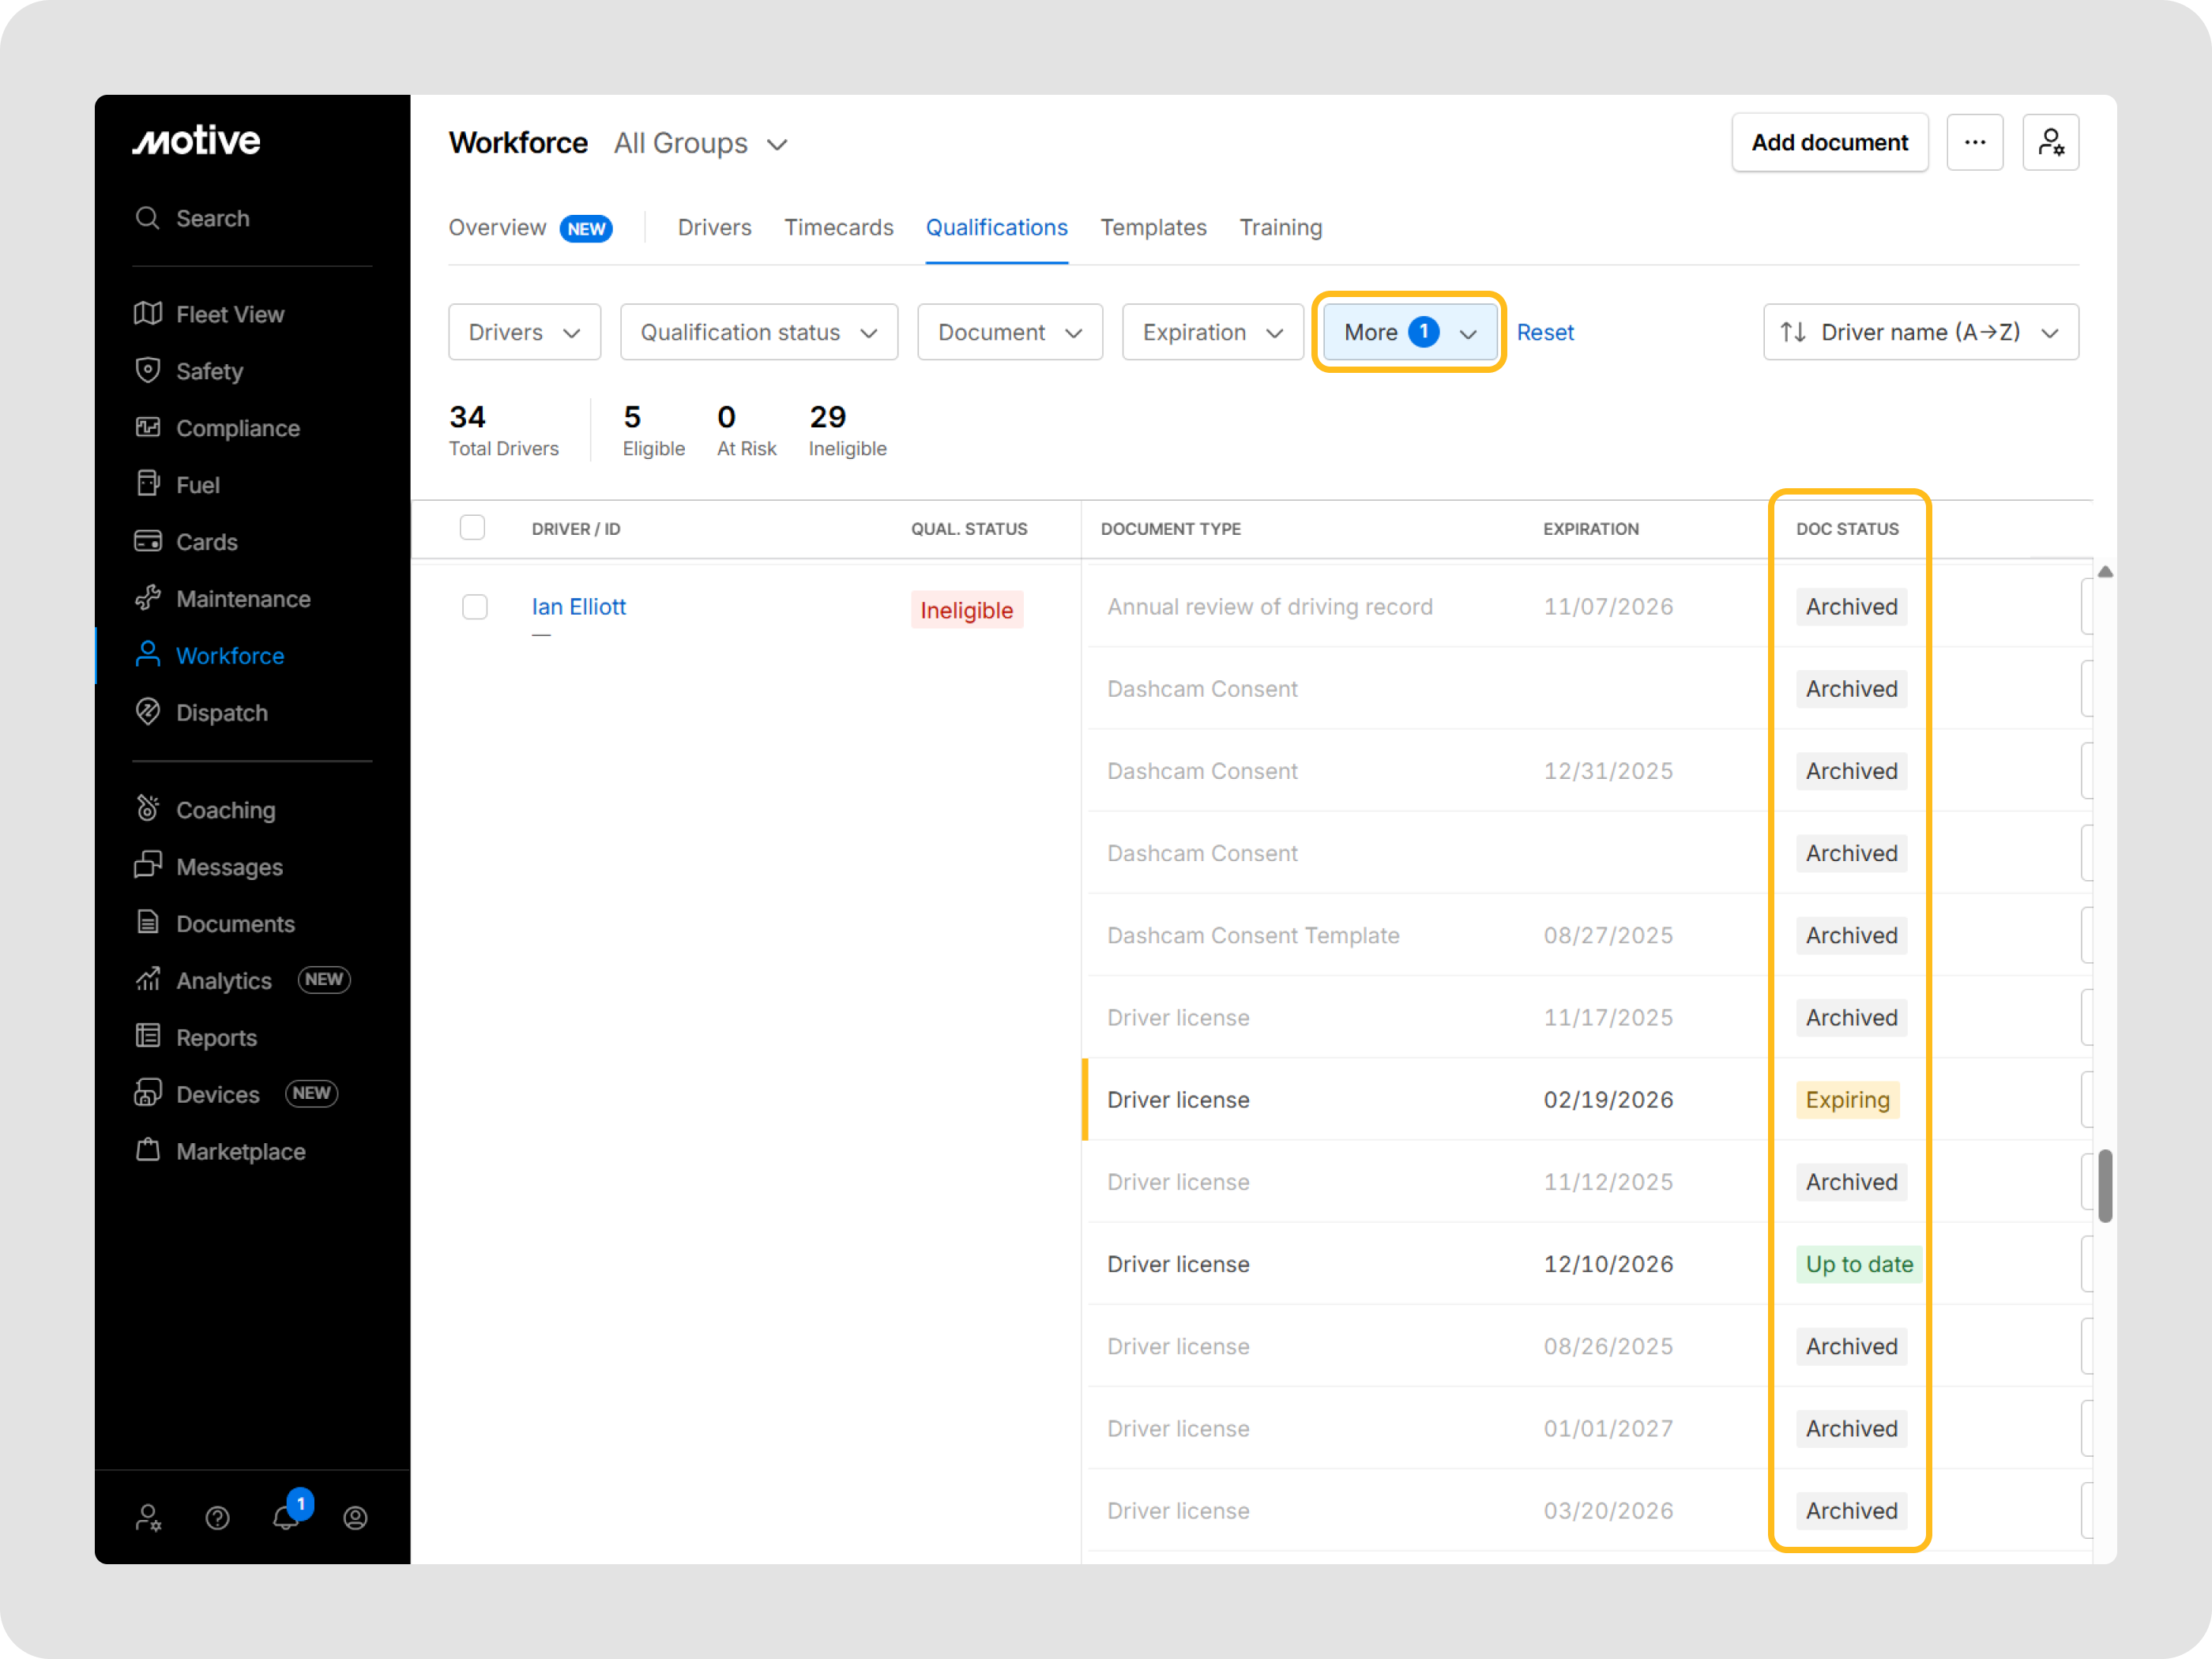Open the Fuel pump icon item
The height and width of the screenshot is (1659, 2212).
[148, 484]
